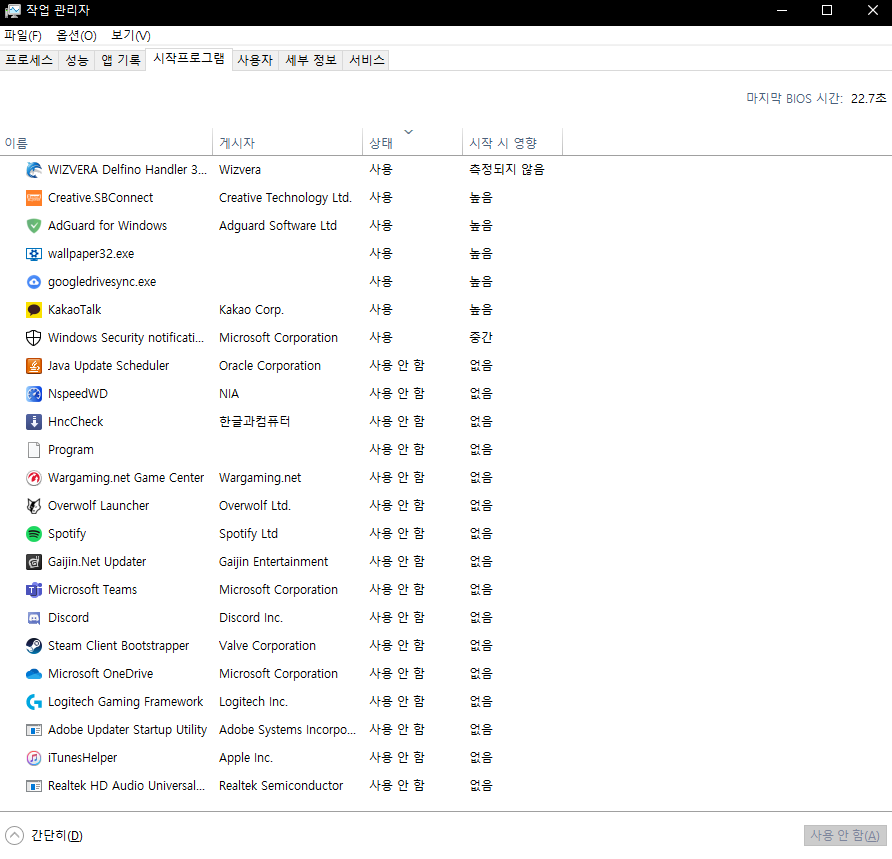Click the 측정되지 않음 impact value
This screenshot has height=859, width=892.
click(506, 170)
